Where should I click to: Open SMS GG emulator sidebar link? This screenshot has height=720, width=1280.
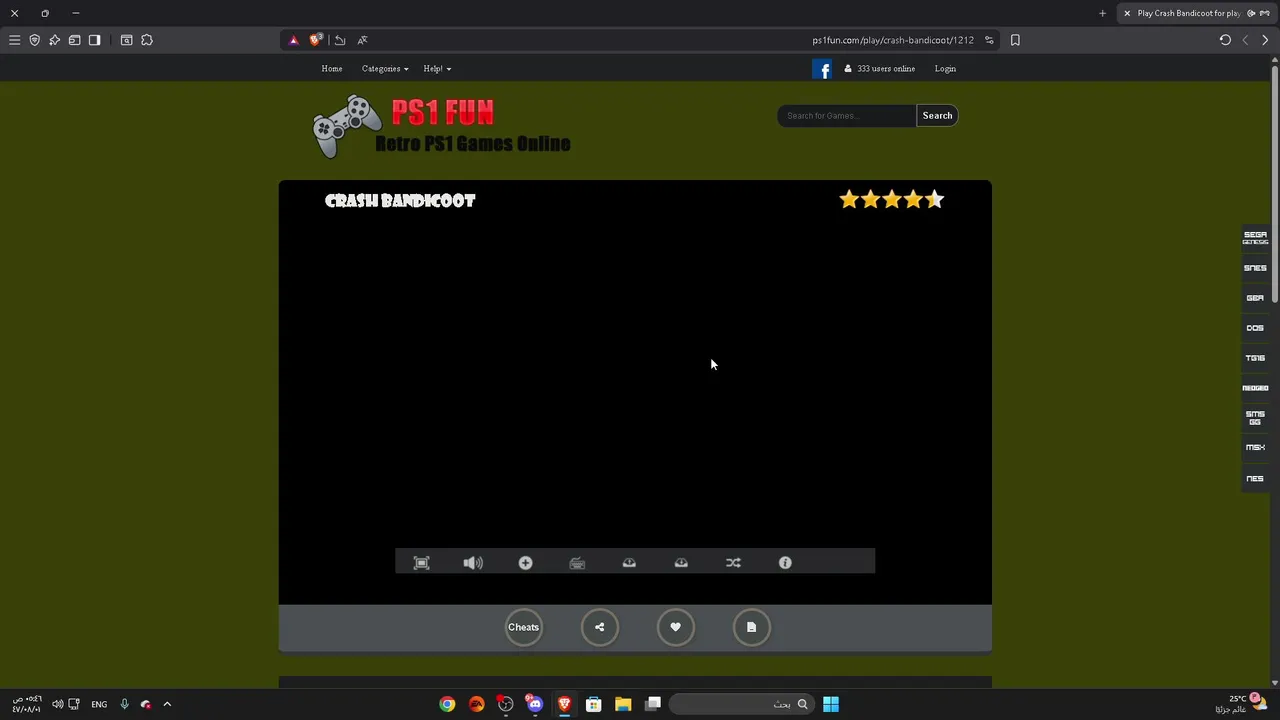click(1255, 418)
